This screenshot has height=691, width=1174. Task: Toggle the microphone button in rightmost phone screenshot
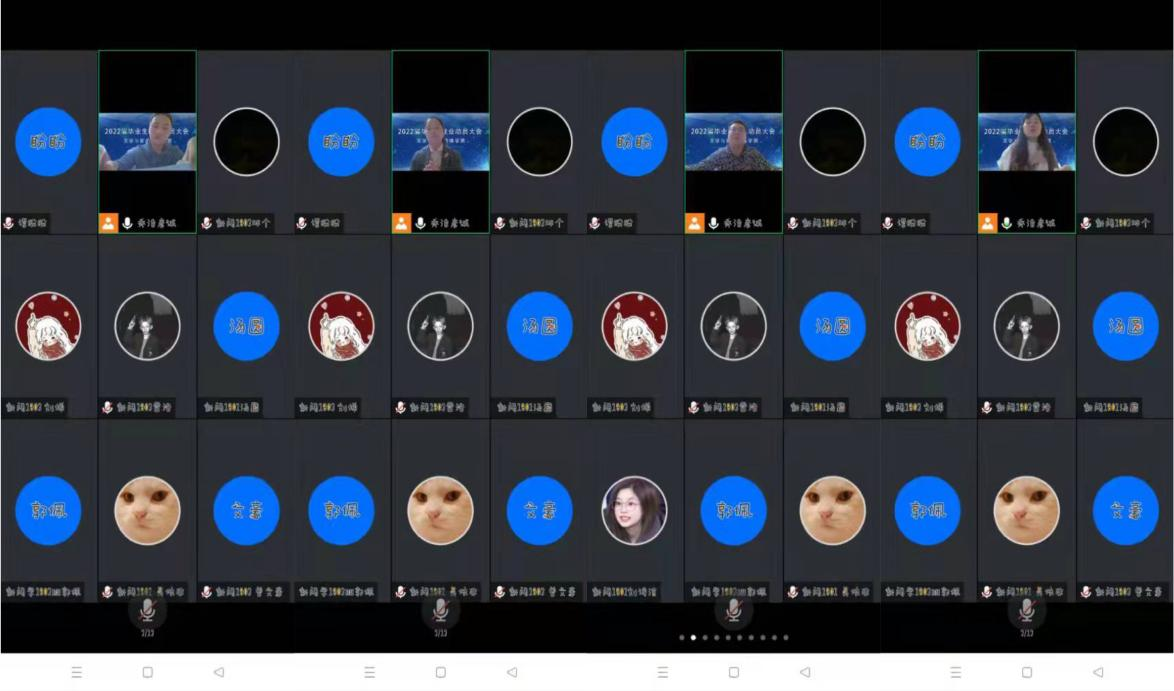(1026, 610)
